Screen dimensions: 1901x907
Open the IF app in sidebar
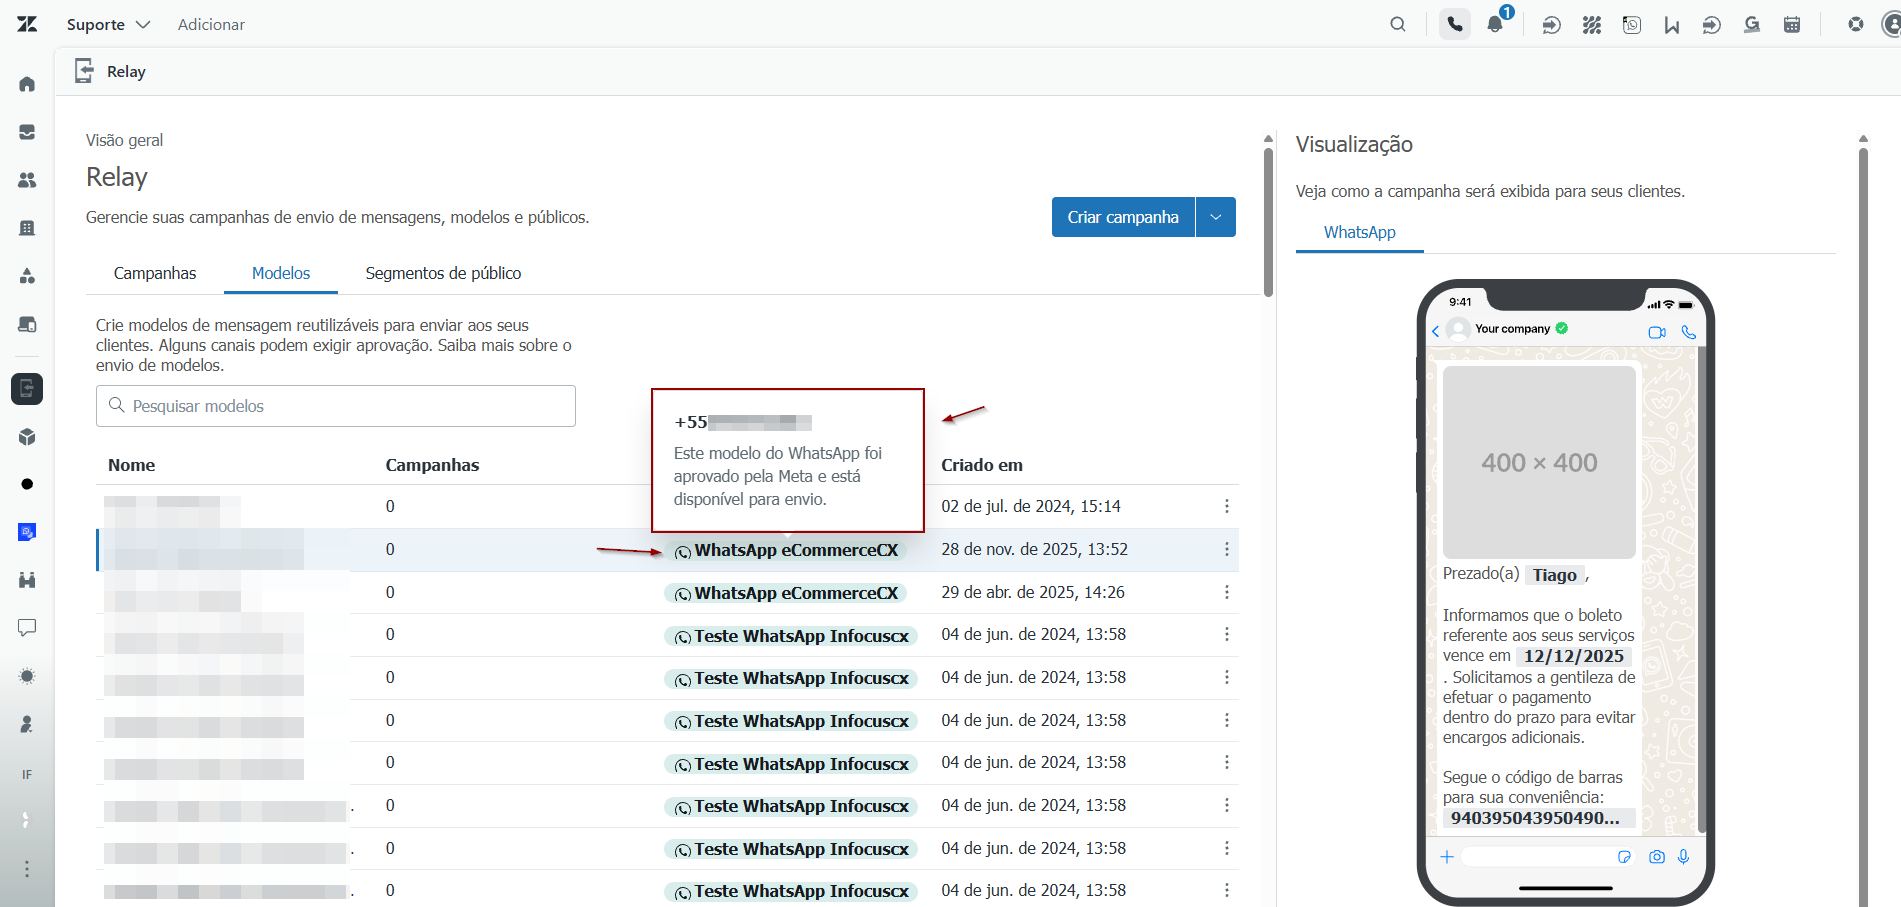pos(27,774)
